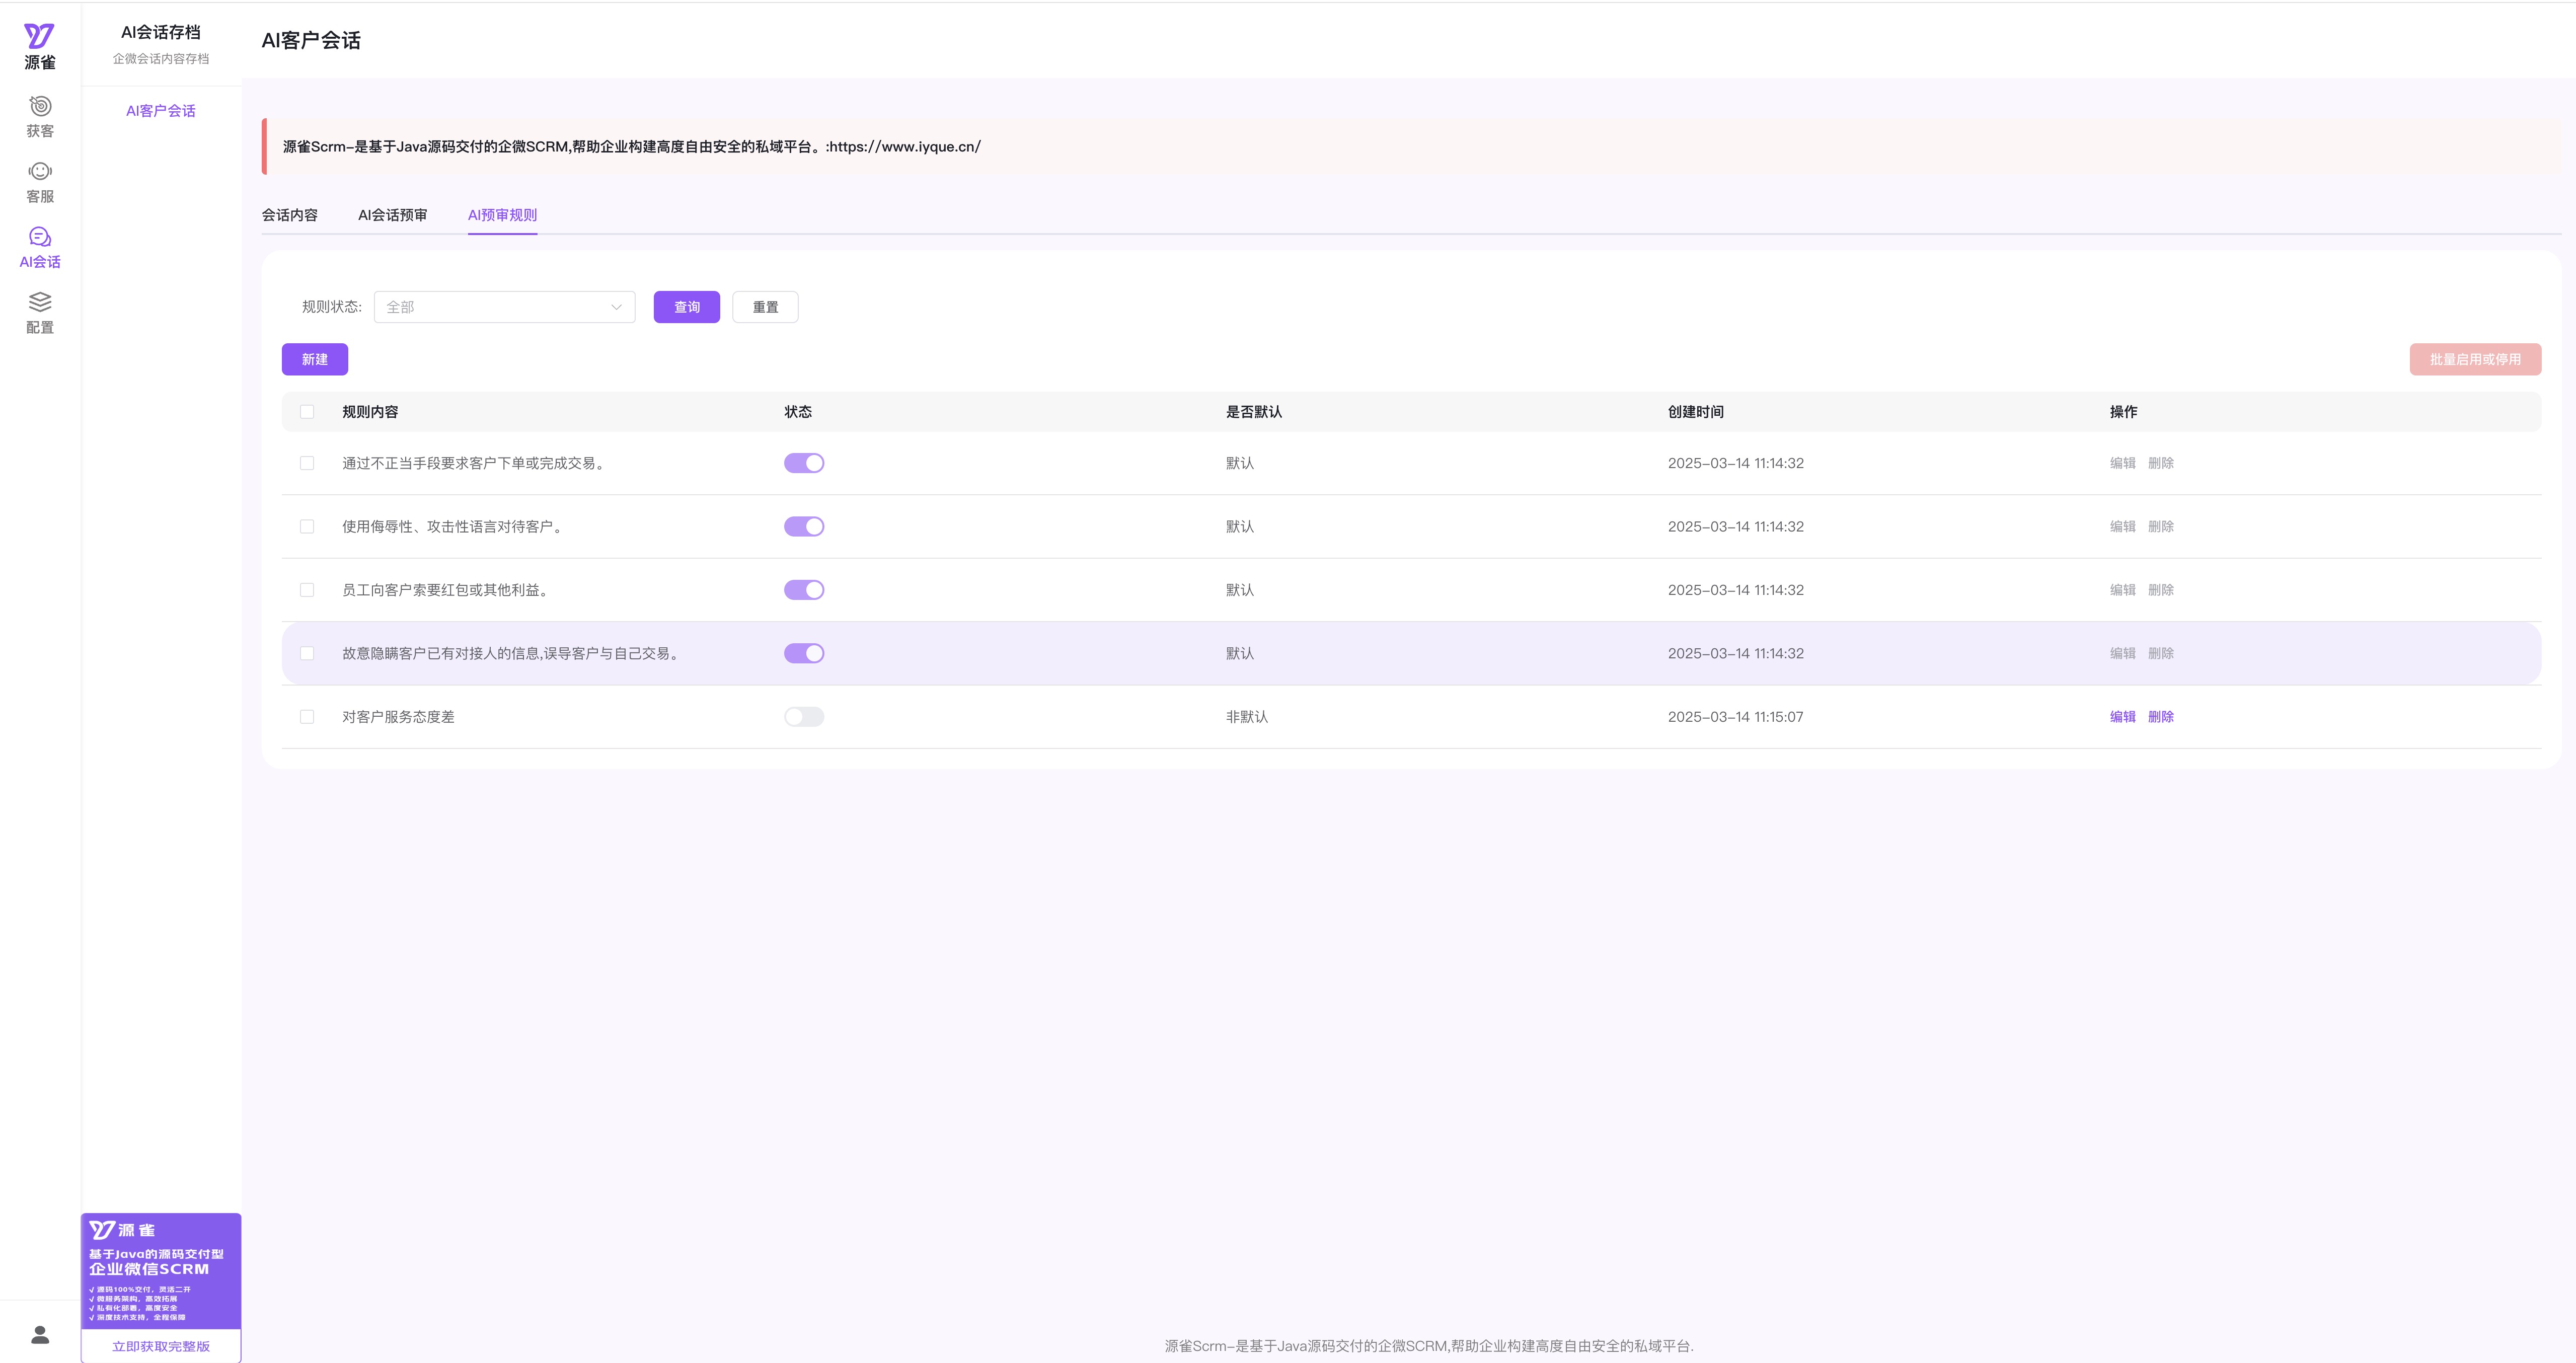Check the checkbox for 员工向客户索要红包或其他利益 row
This screenshot has width=2576, height=1363.
tap(307, 590)
